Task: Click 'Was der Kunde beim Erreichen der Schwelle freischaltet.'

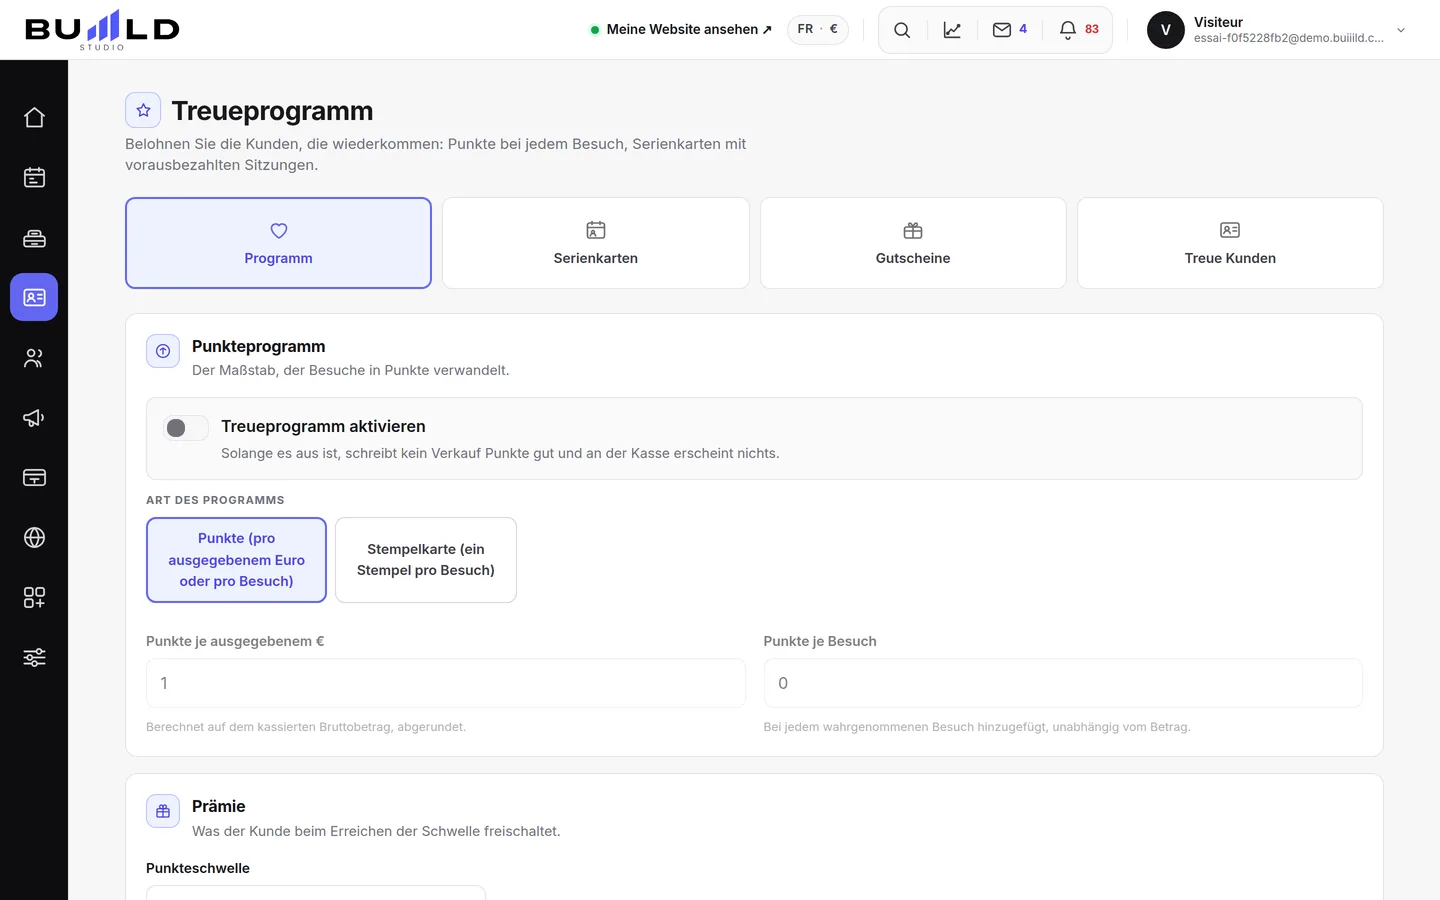Action: (x=376, y=831)
